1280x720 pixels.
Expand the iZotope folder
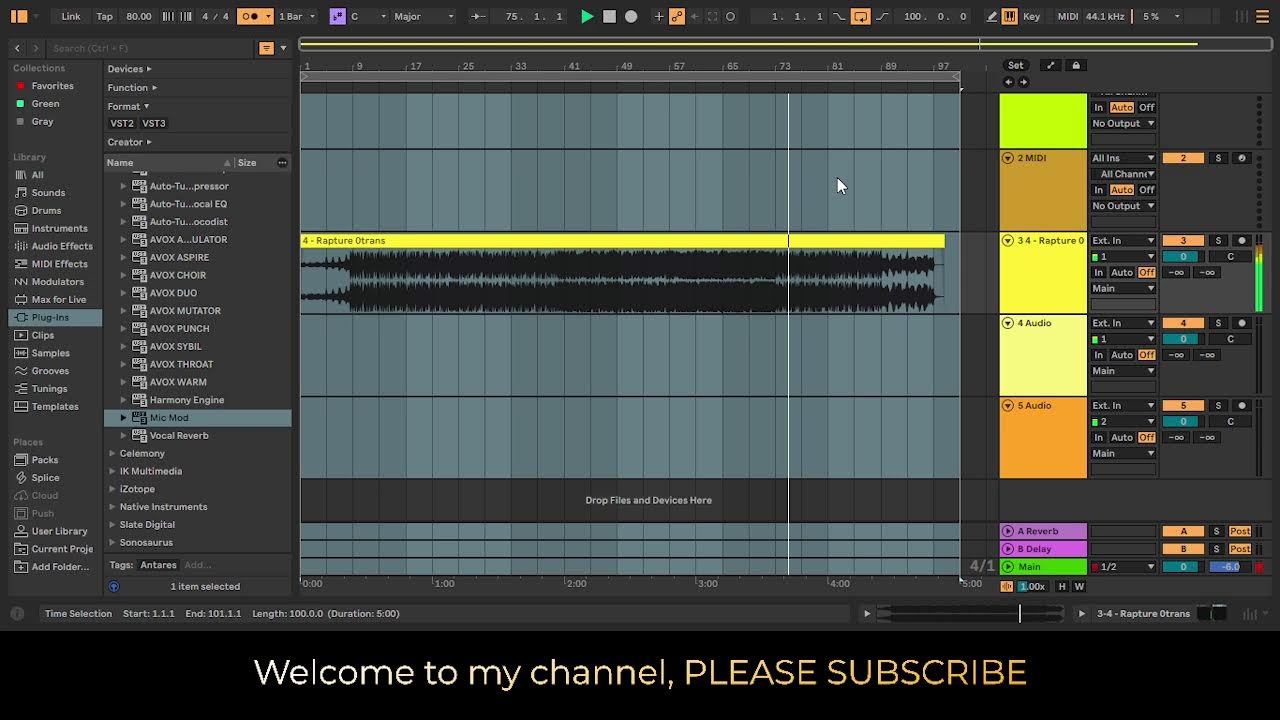point(112,489)
